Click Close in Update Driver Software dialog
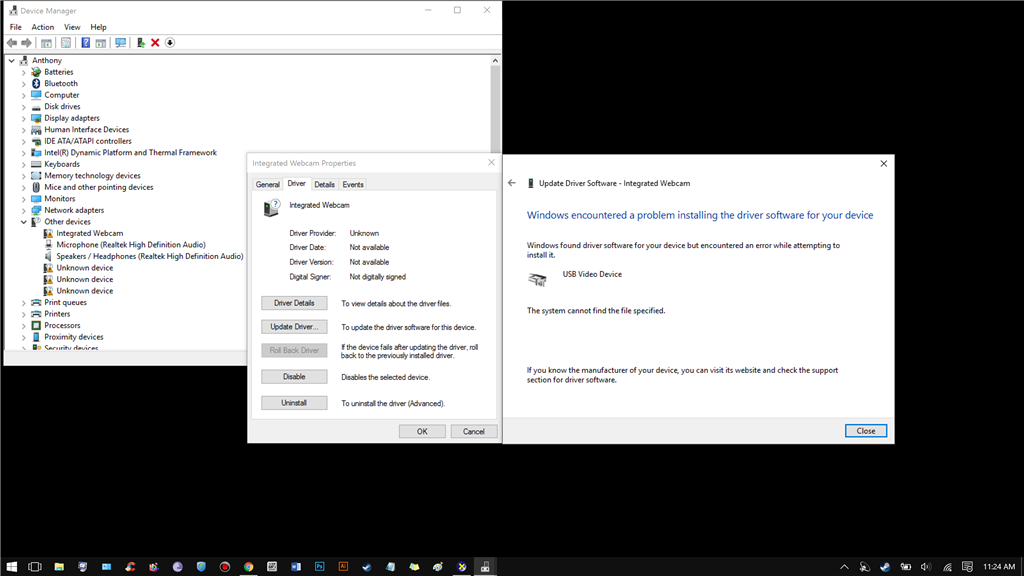The width and height of the screenshot is (1024, 576). tap(866, 431)
